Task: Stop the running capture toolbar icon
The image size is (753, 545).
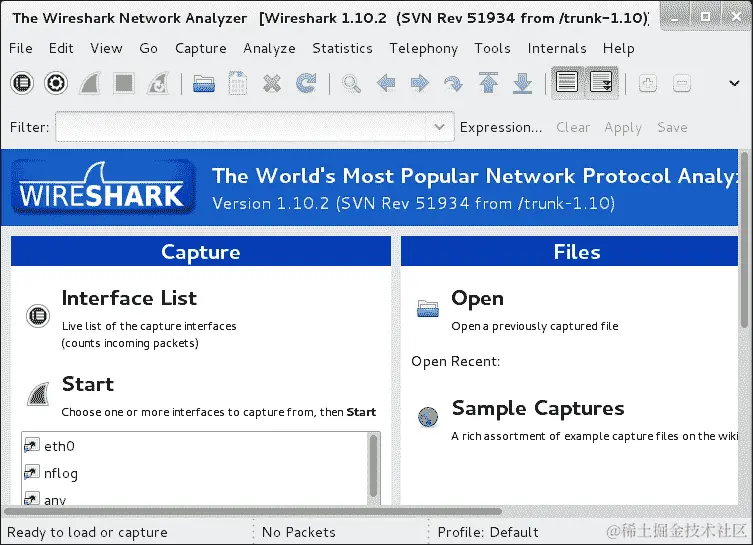Action: (x=124, y=83)
